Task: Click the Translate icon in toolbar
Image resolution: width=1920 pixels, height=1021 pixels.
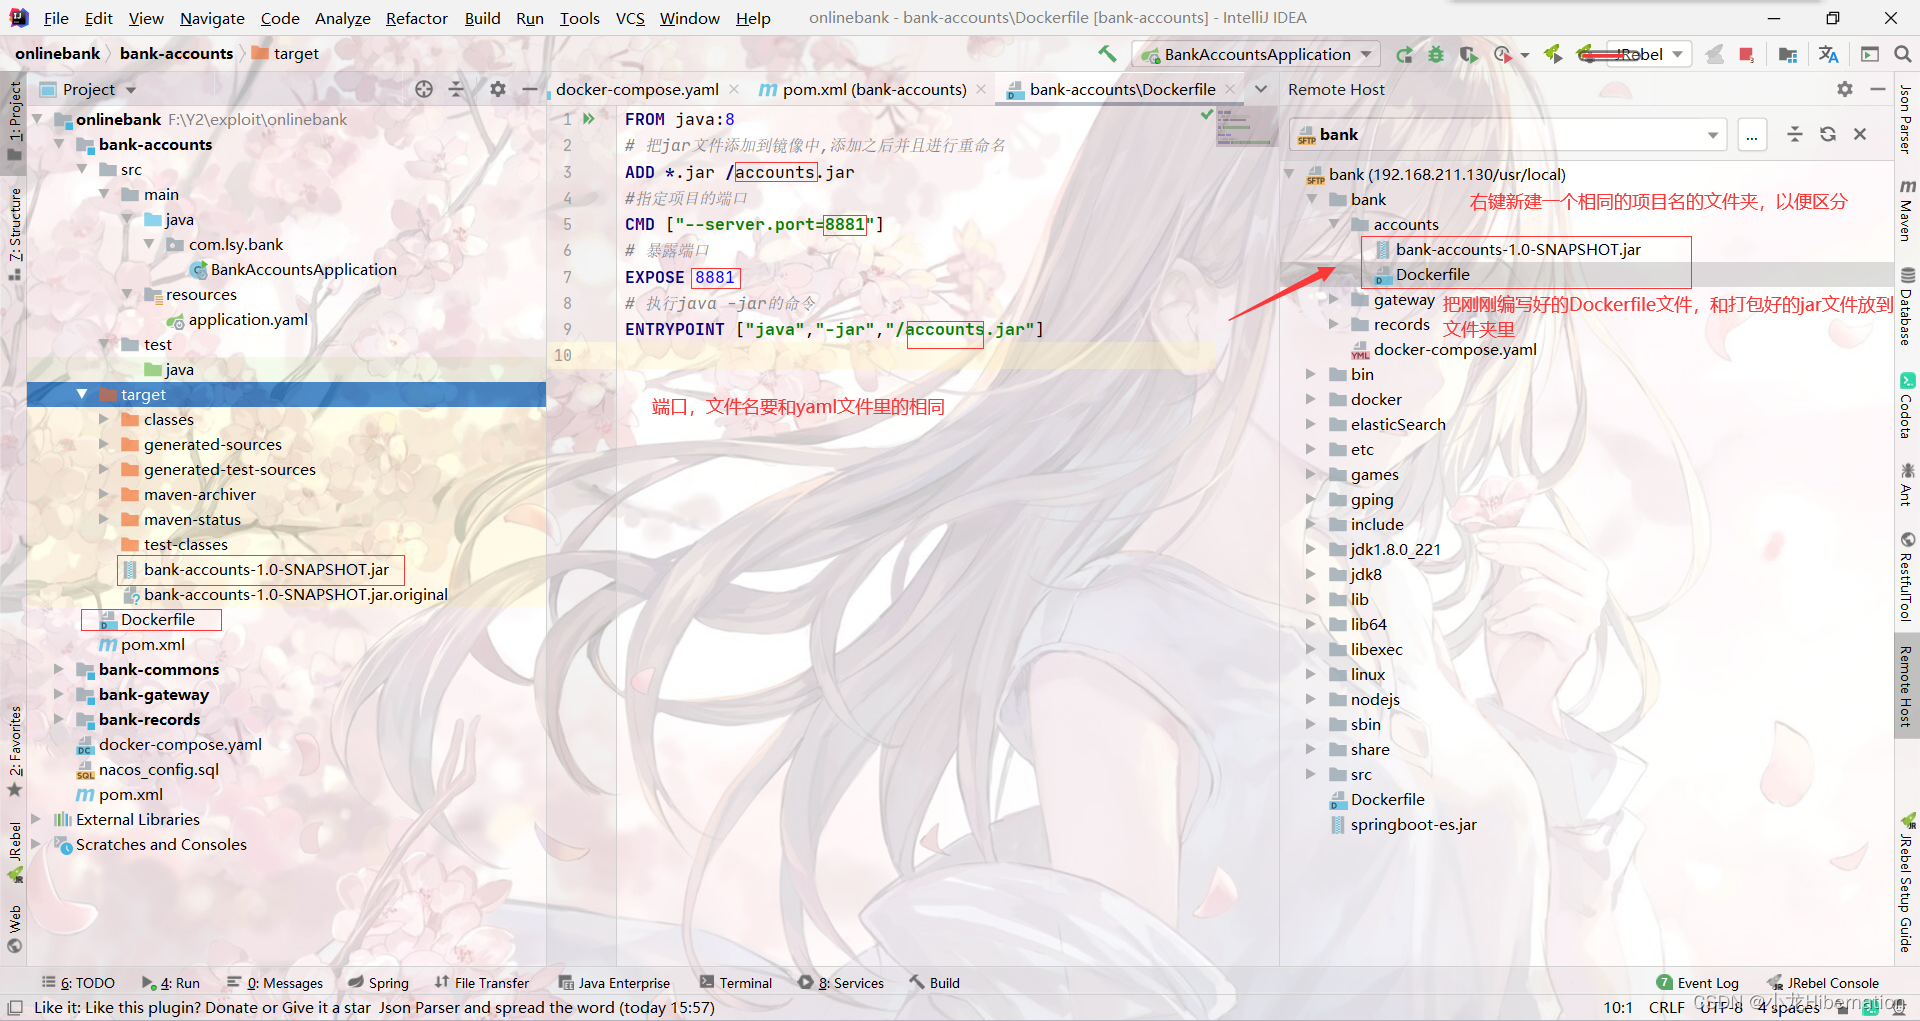Action: pos(1828,54)
